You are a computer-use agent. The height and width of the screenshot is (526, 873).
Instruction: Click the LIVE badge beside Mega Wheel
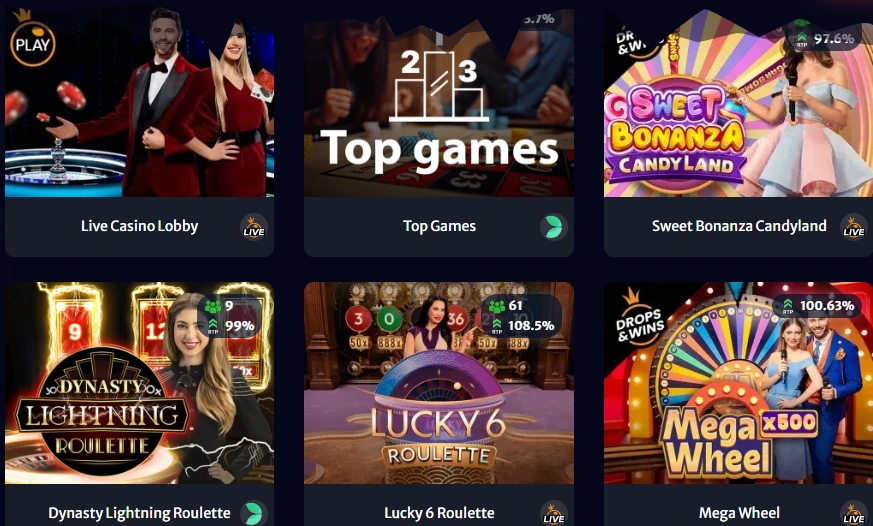click(854, 513)
